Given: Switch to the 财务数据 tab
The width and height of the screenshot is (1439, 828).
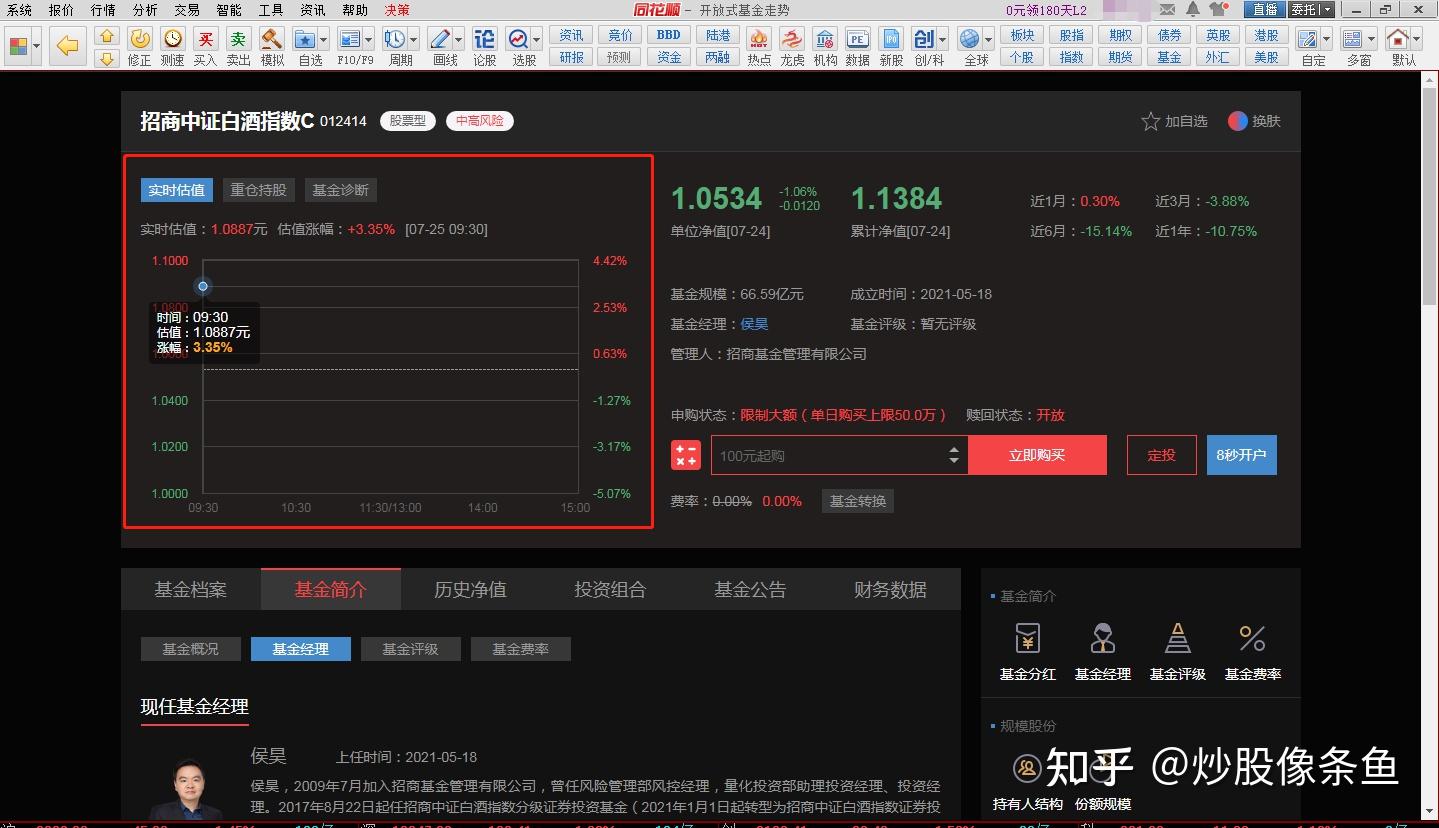Looking at the screenshot, I should pos(890,589).
